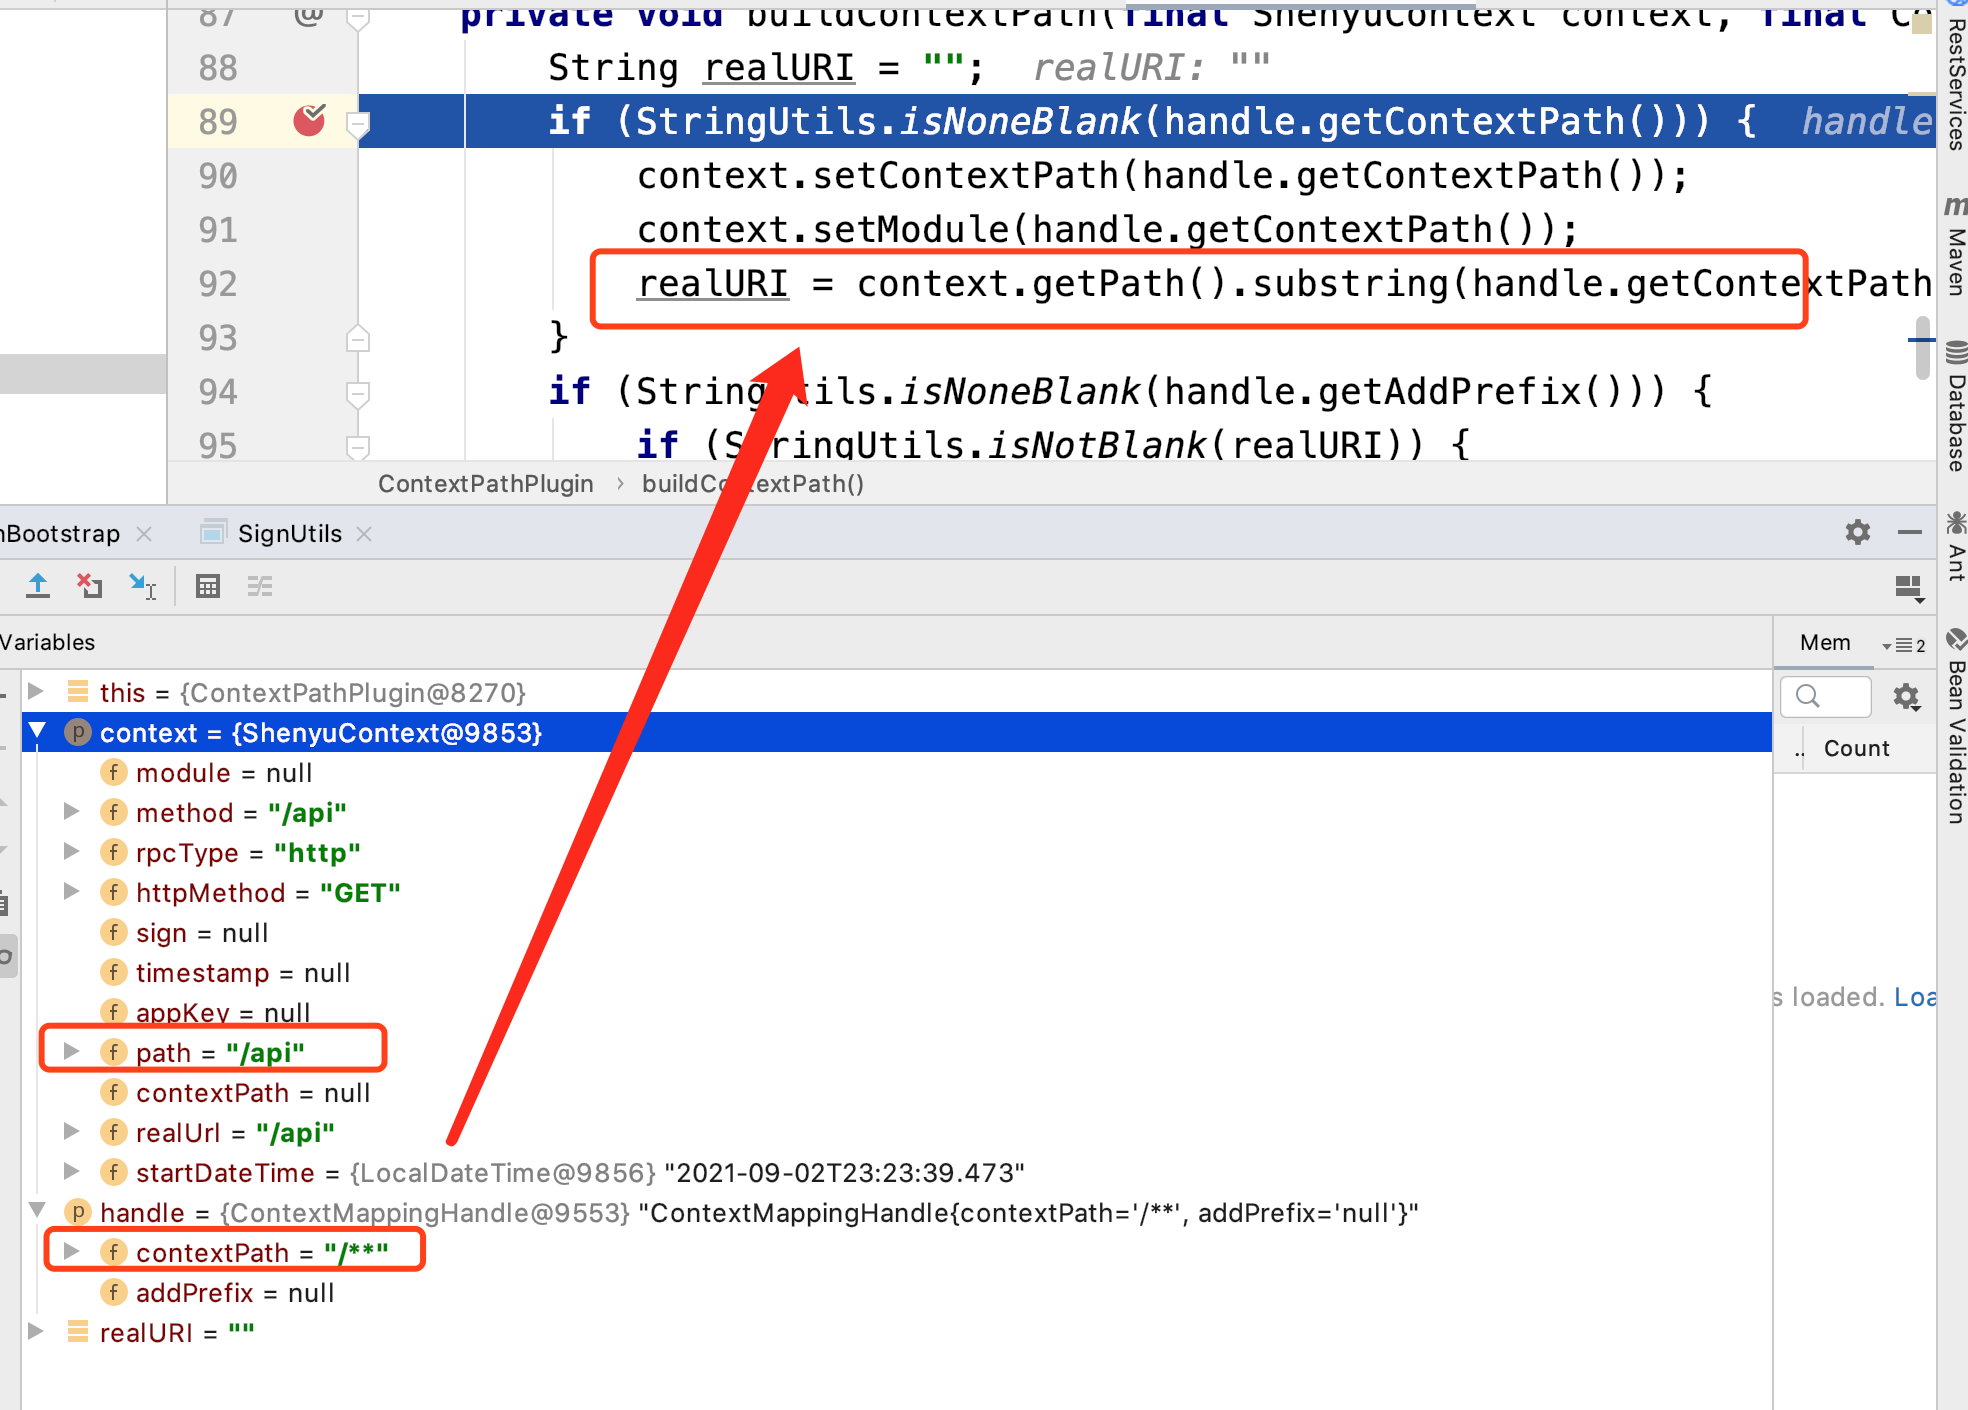Open the debug panel settings gear
Screen dimensions: 1968x1410
[x=1857, y=532]
